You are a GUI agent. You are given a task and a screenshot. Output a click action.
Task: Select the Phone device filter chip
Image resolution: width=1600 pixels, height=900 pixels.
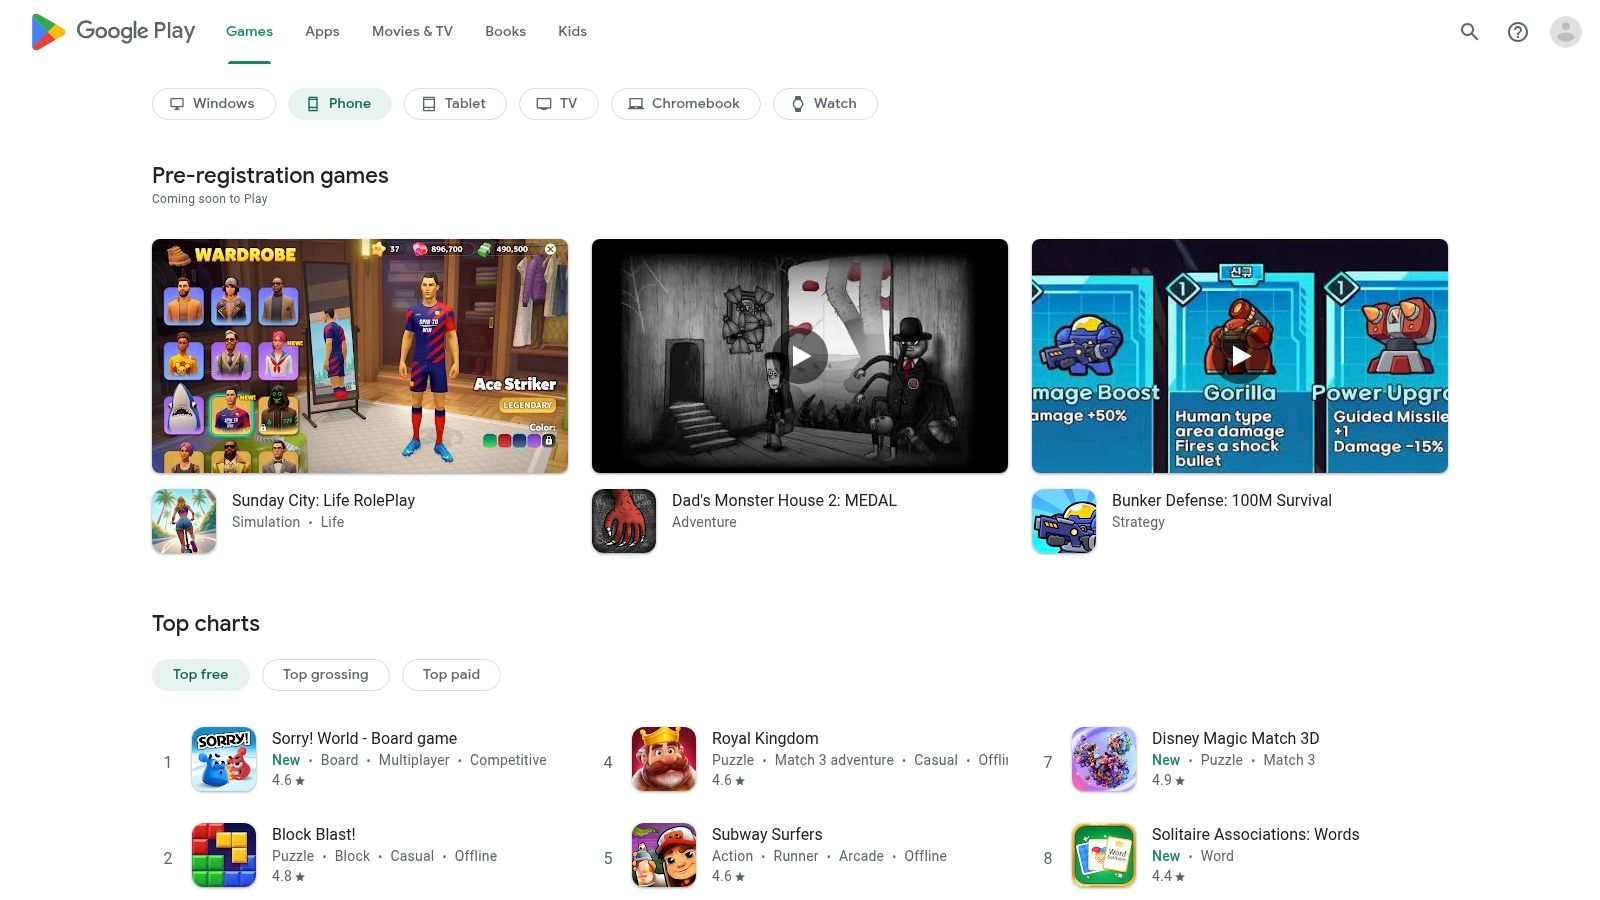pyautogui.click(x=339, y=103)
